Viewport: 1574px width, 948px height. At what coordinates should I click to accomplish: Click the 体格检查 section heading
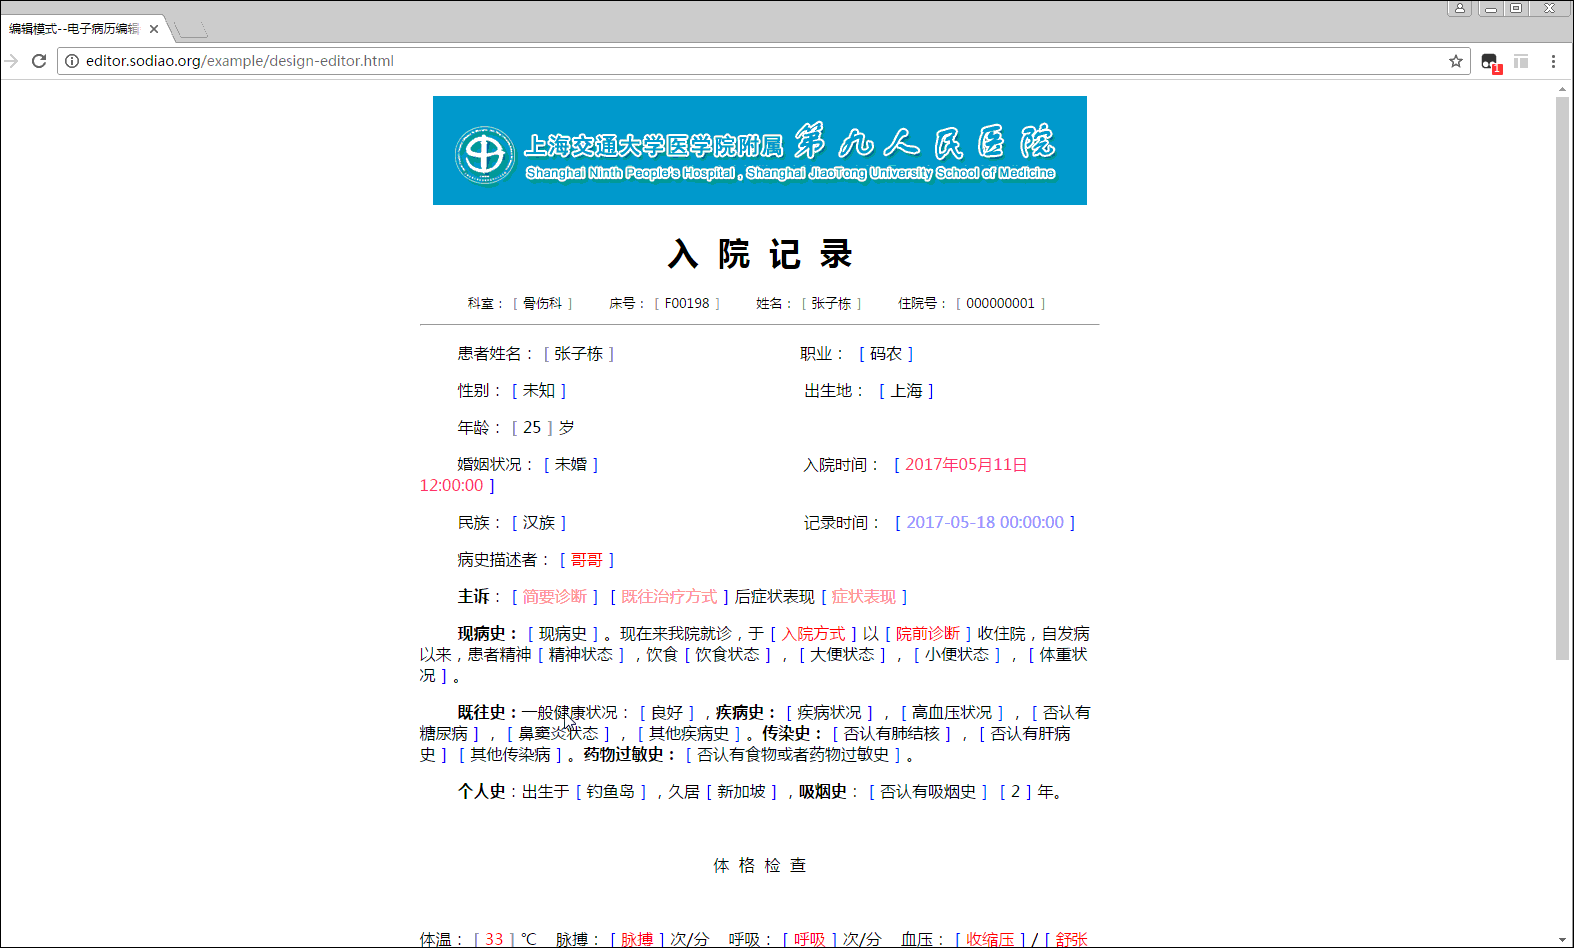tap(760, 866)
